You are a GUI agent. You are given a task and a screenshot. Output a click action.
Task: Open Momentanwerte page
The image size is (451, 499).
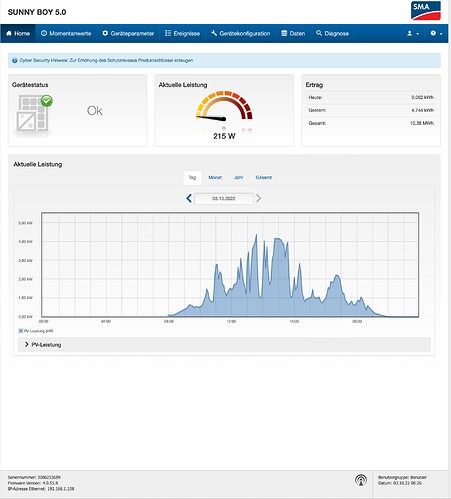point(66,33)
